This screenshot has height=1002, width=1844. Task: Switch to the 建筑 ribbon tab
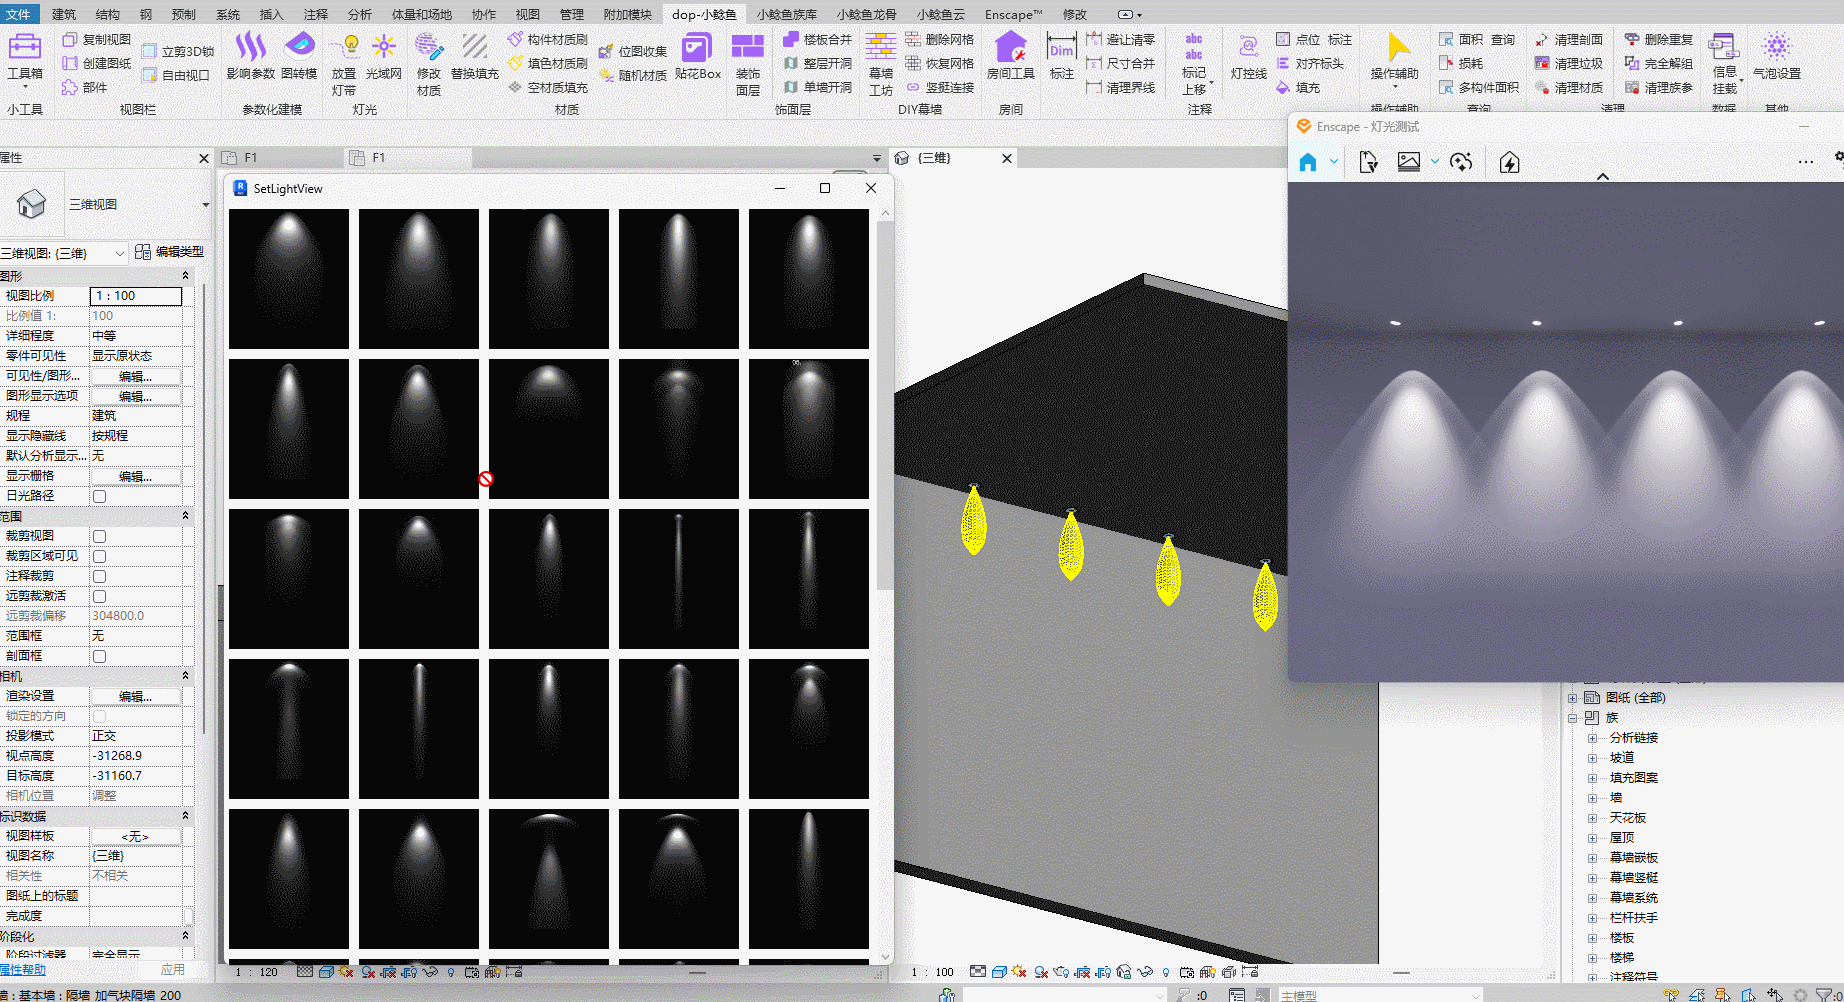(x=64, y=14)
